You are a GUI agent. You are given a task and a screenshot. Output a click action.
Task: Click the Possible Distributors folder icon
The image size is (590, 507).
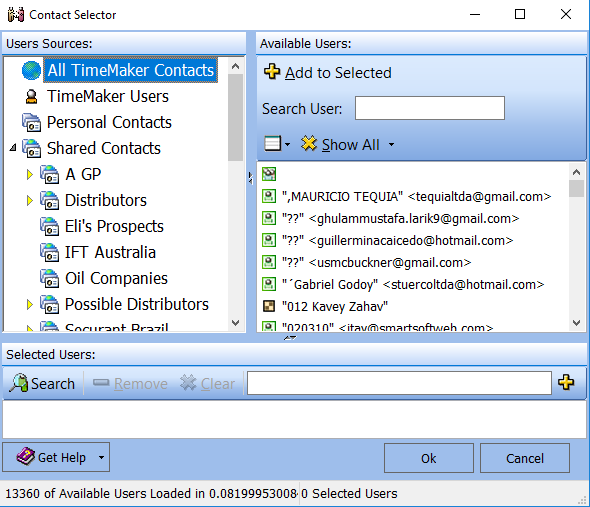click(49, 304)
